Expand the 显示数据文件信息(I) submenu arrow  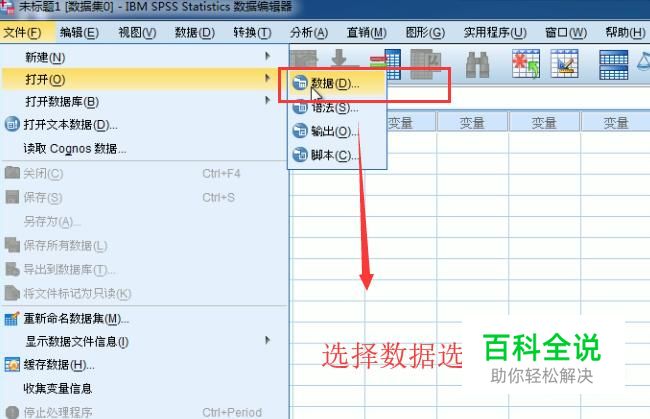tap(268, 340)
